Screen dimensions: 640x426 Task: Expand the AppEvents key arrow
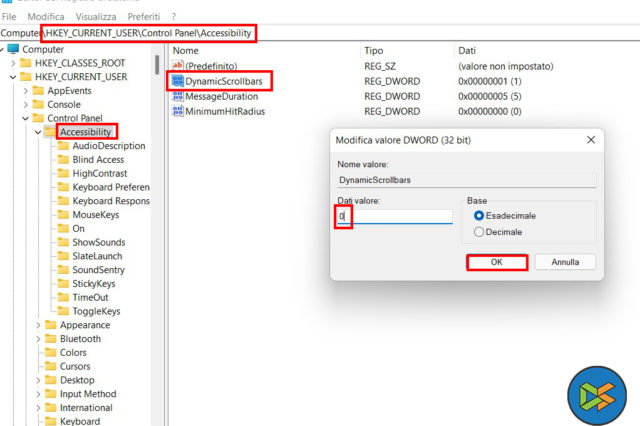coord(26,91)
